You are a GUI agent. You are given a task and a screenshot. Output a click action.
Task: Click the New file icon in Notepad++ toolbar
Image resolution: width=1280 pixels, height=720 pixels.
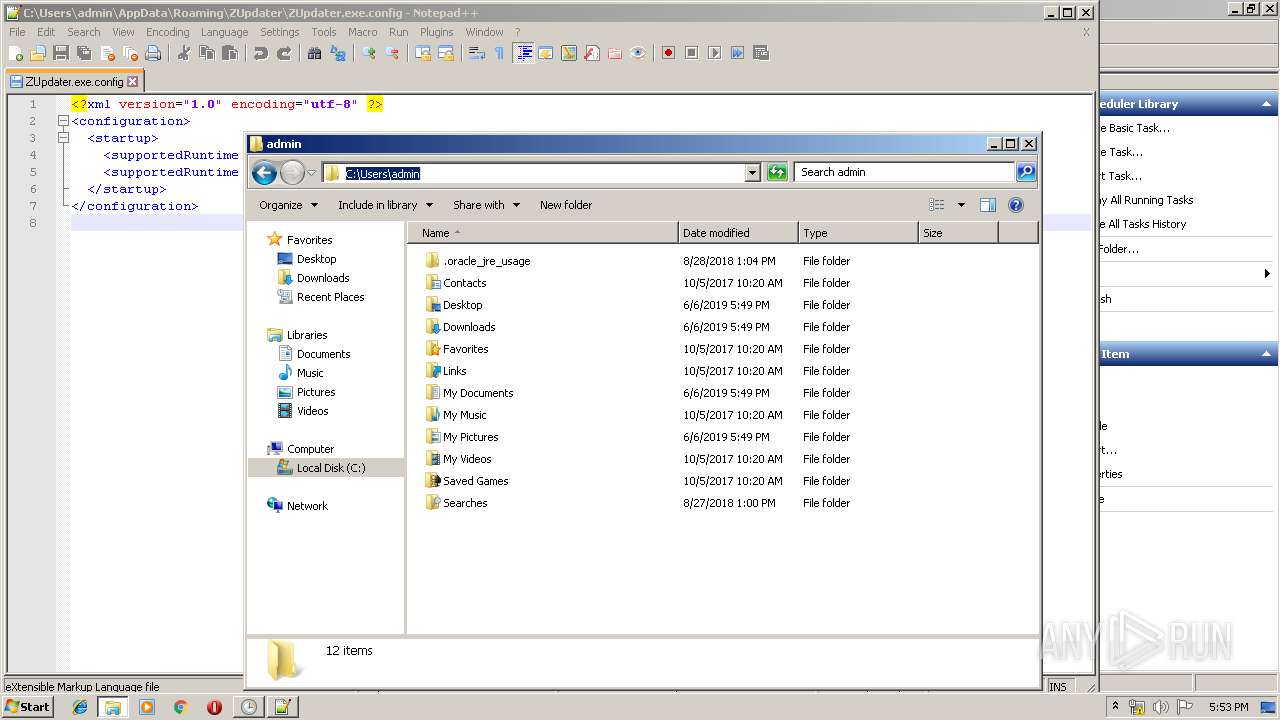pyautogui.click(x=15, y=53)
